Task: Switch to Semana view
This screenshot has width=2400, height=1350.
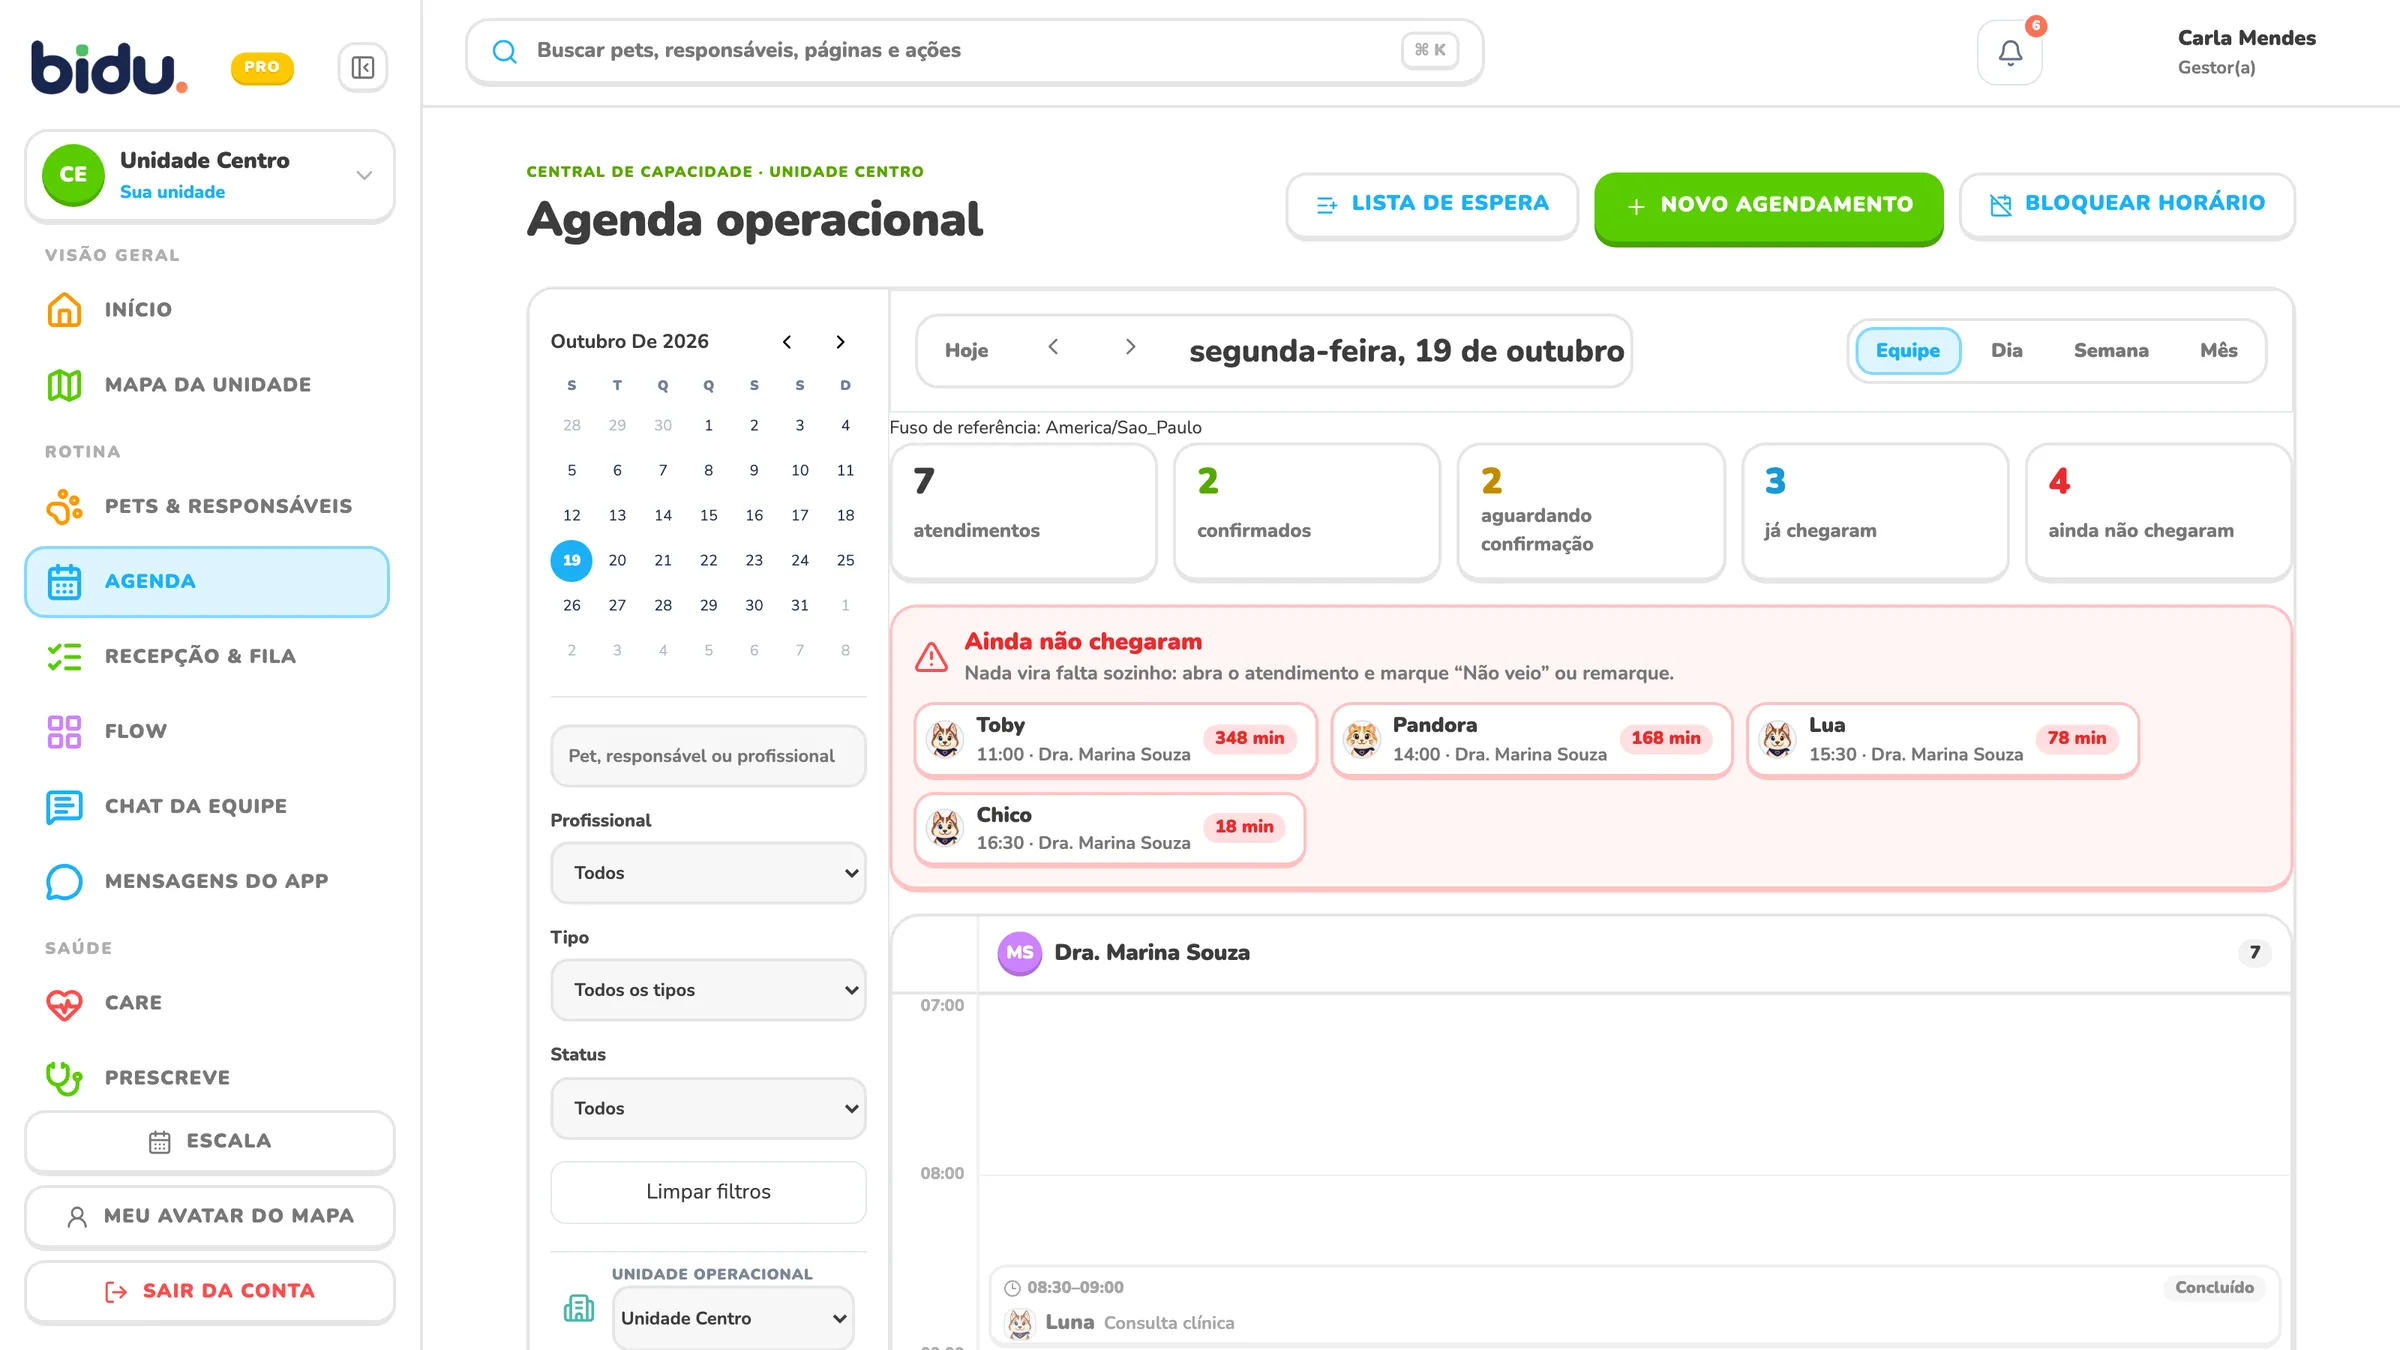Action: [x=2111, y=351]
